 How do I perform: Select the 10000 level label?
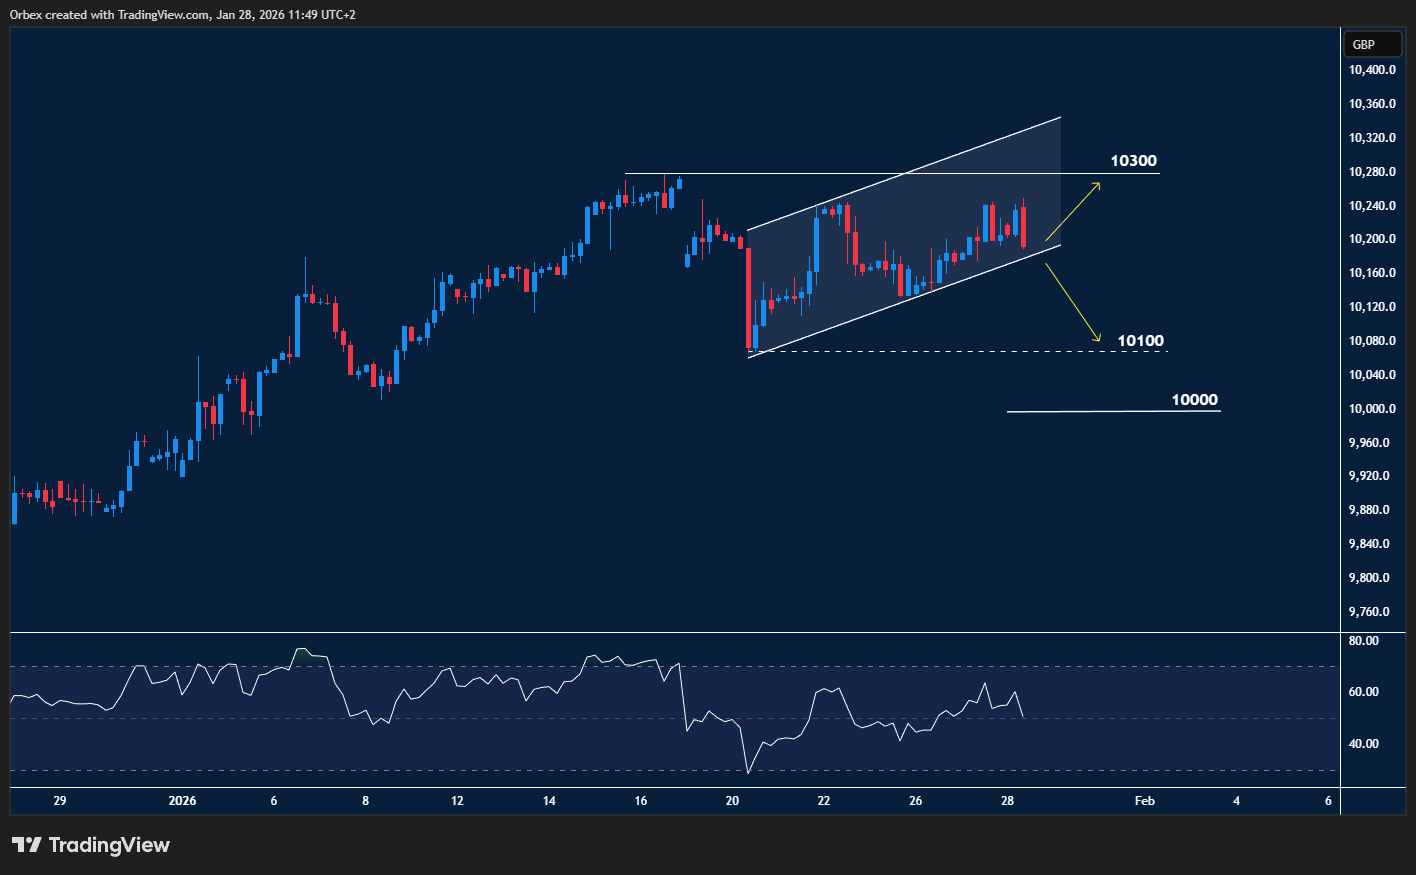(x=1194, y=400)
